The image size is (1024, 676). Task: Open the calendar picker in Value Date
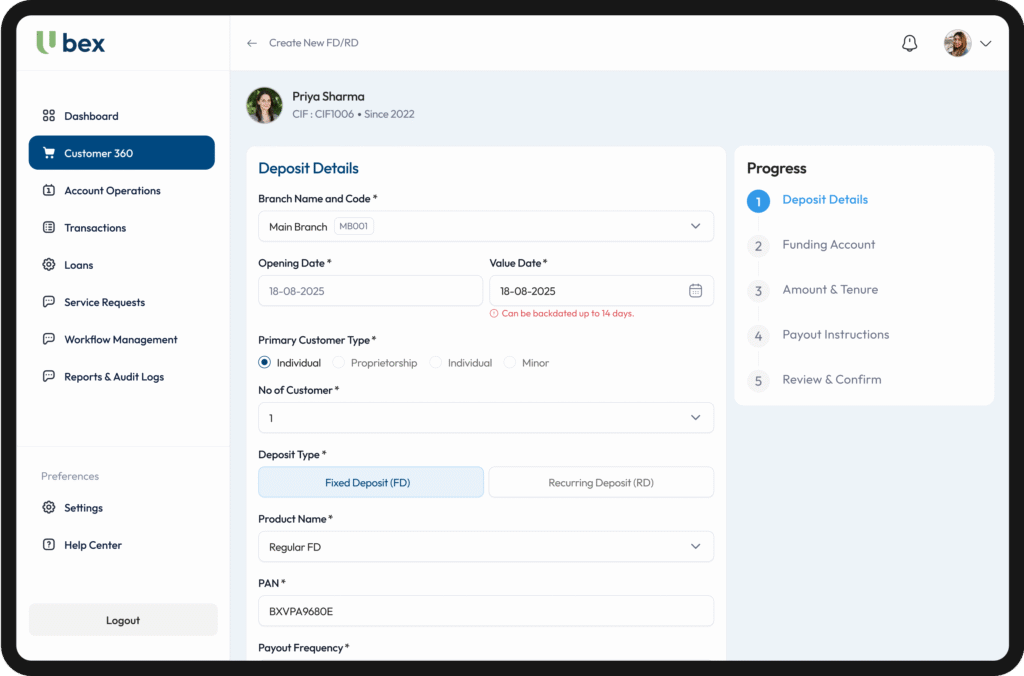[x=695, y=291]
